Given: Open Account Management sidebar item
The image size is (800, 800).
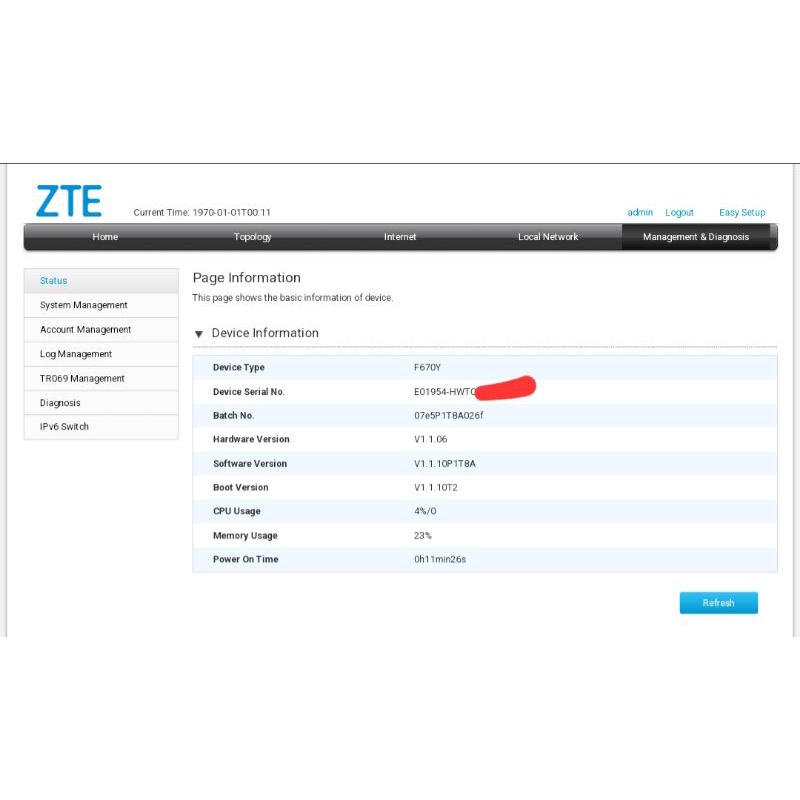Looking at the screenshot, I should (101, 330).
